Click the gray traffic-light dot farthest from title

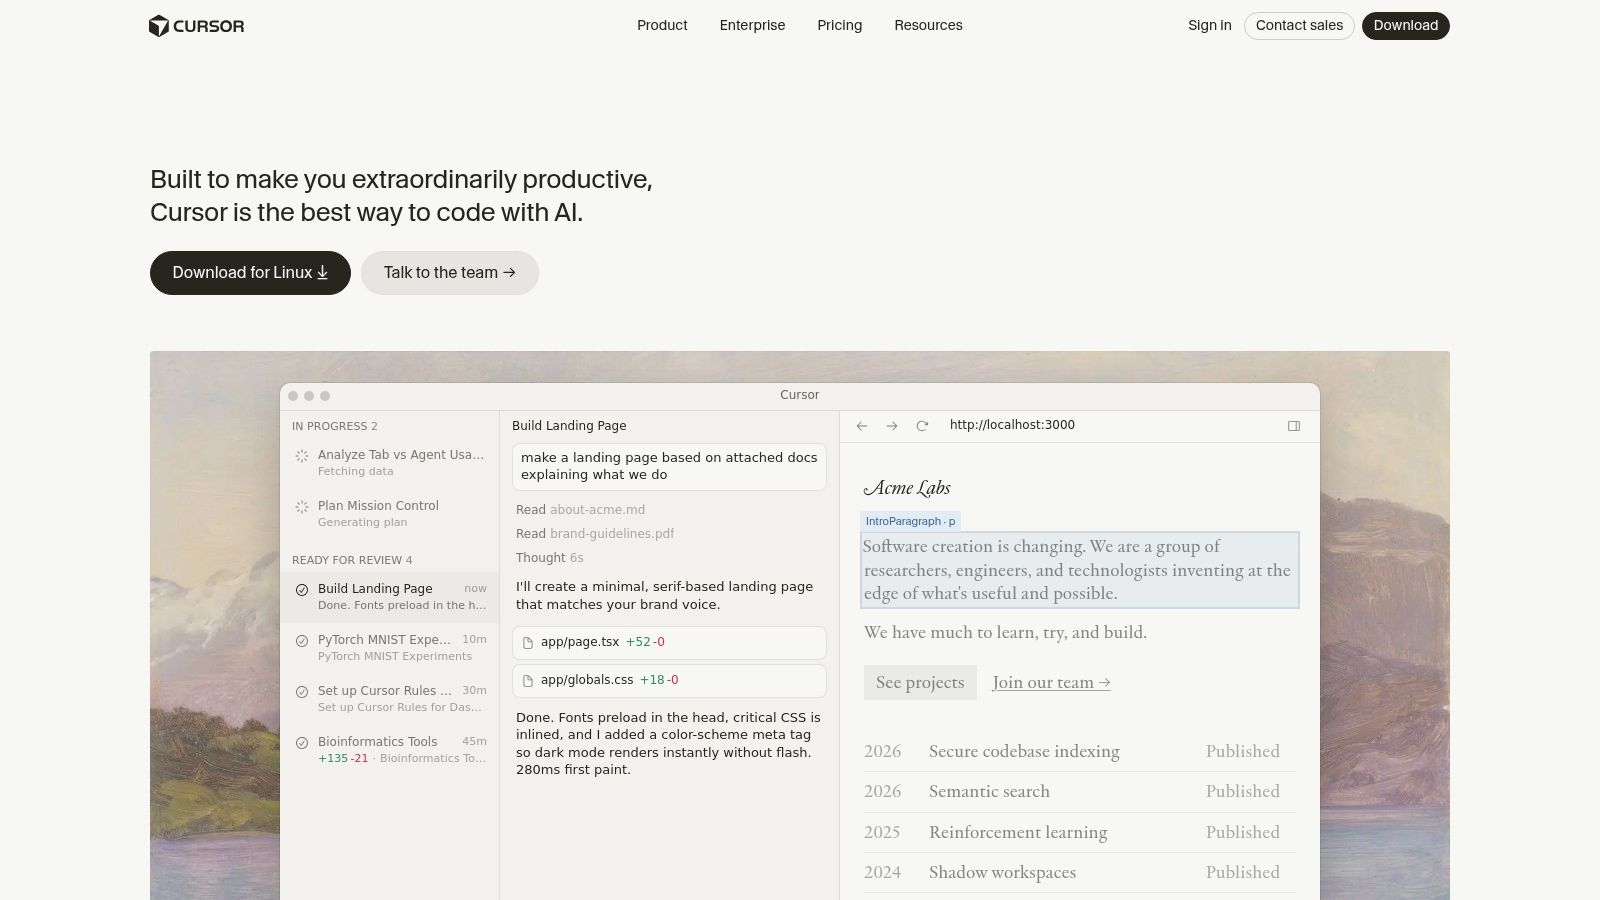(x=293, y=396)
